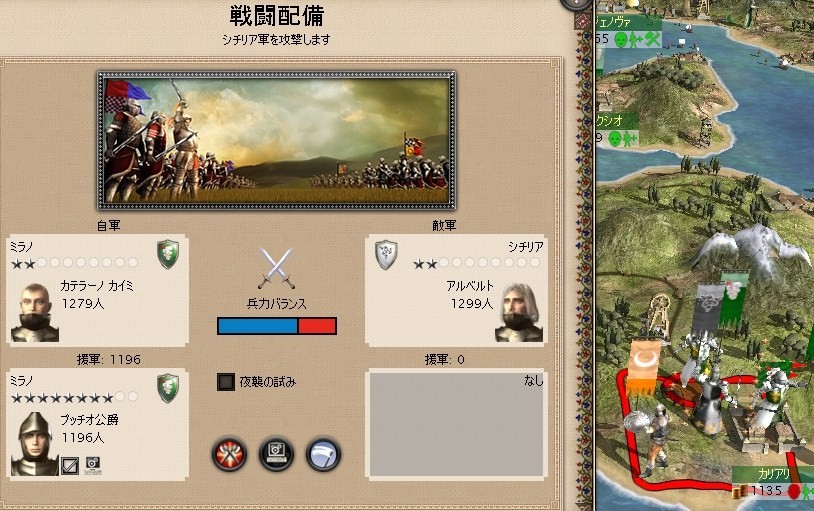Select helmeted ブッチオ公爵 portrait

35,444
